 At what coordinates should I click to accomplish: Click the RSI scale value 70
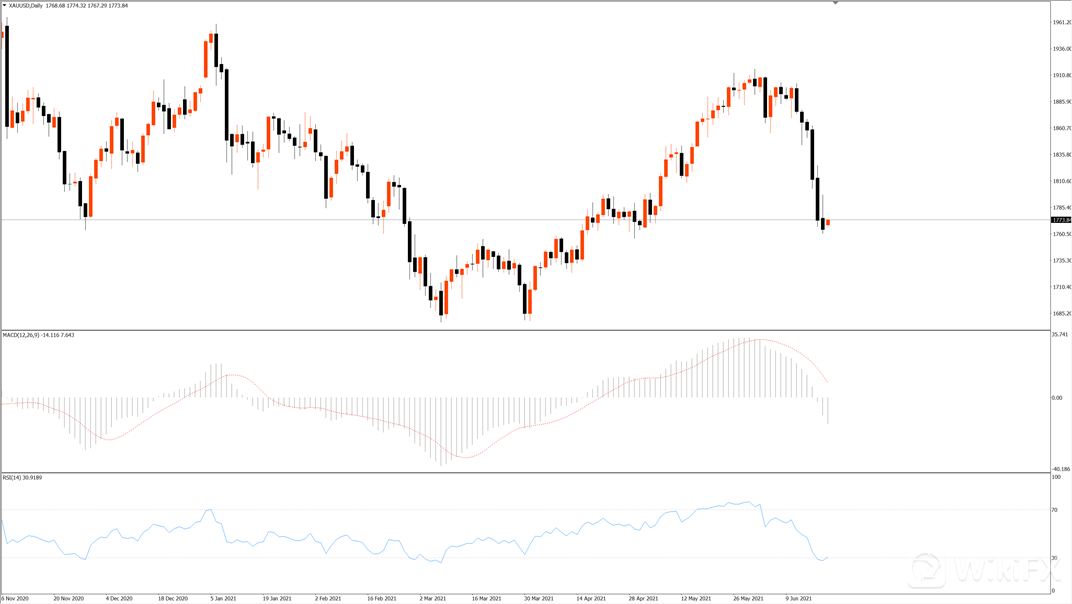[1055, 510]
